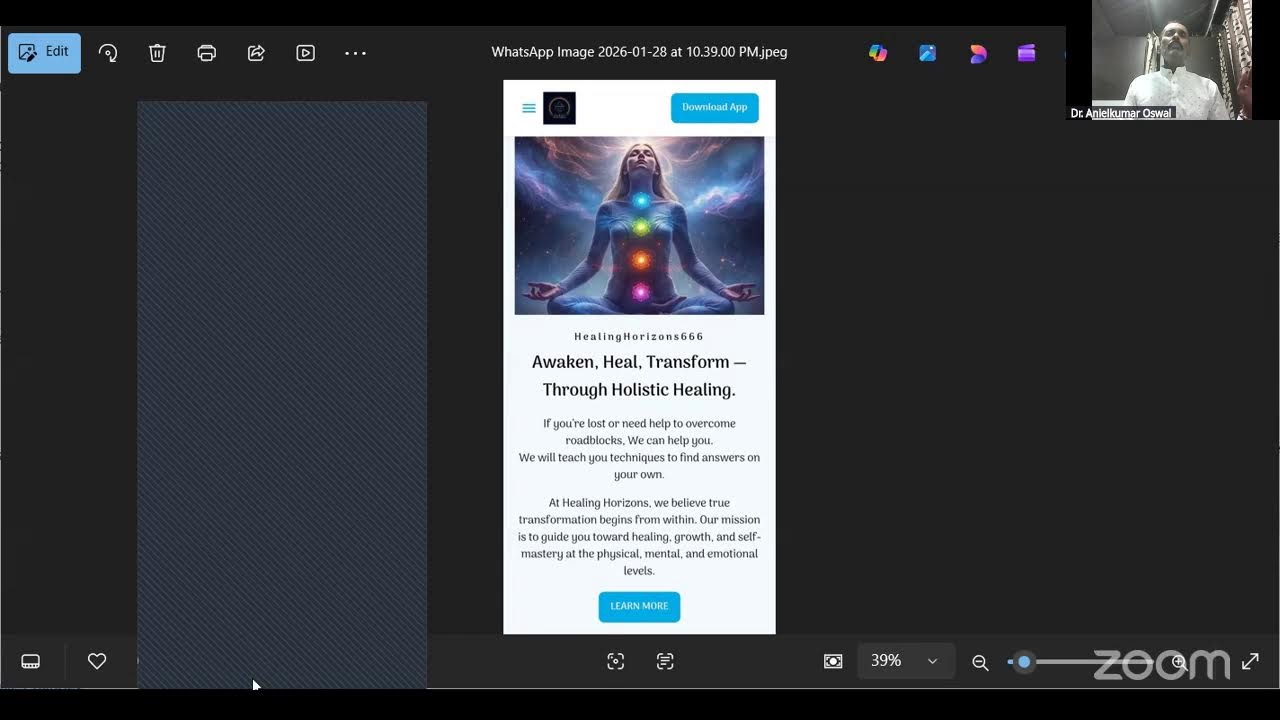Click the chakra meditation image
1280x720 pixels.
pos(639,226)
